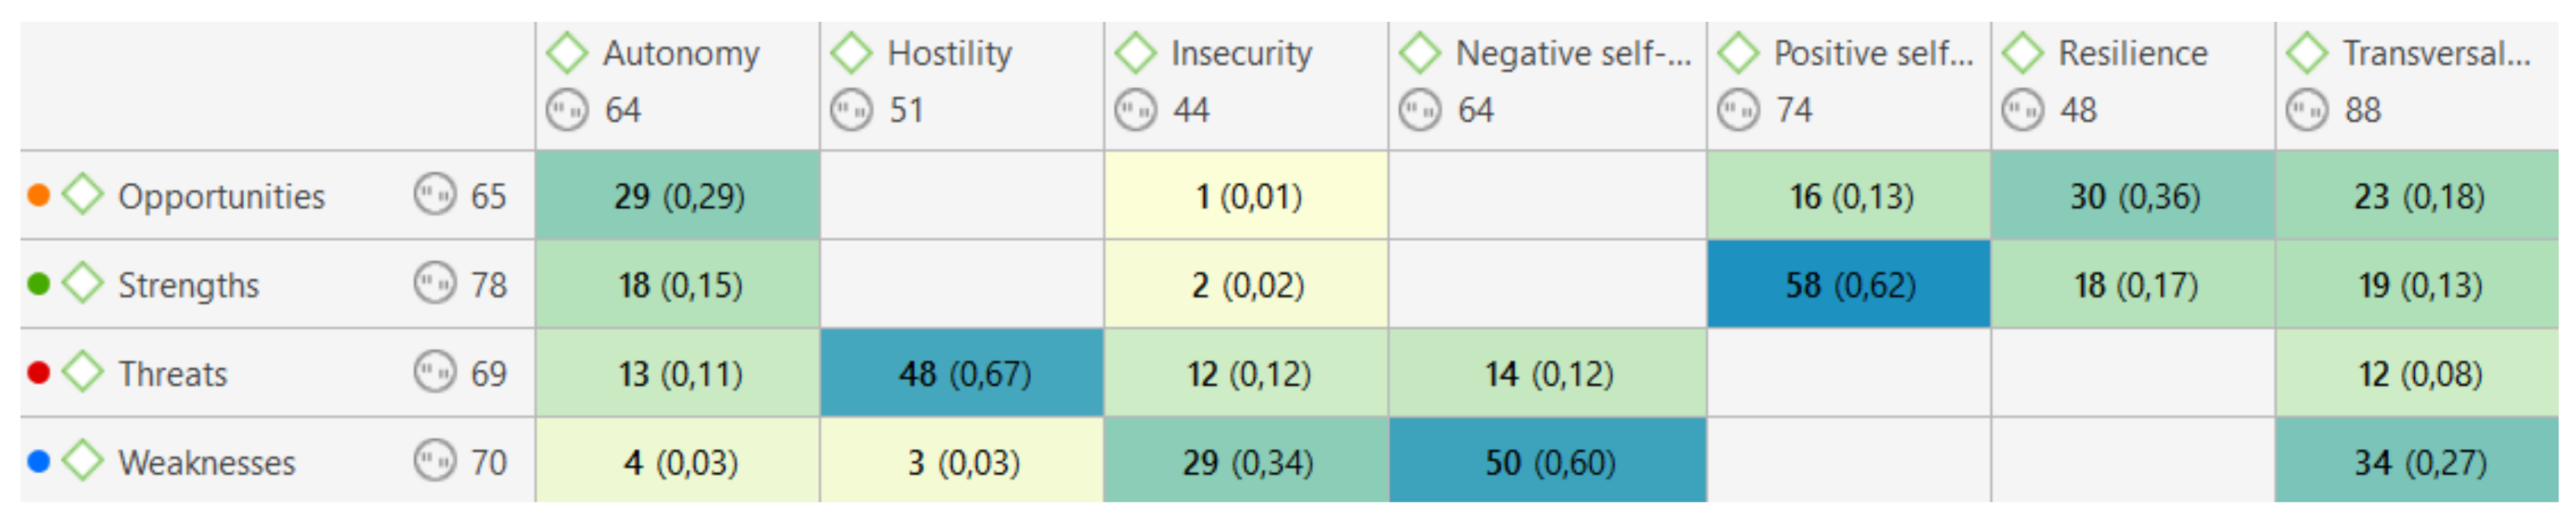
Task: Click the Transversal code diamond icon
Action: coord(2308,53)
